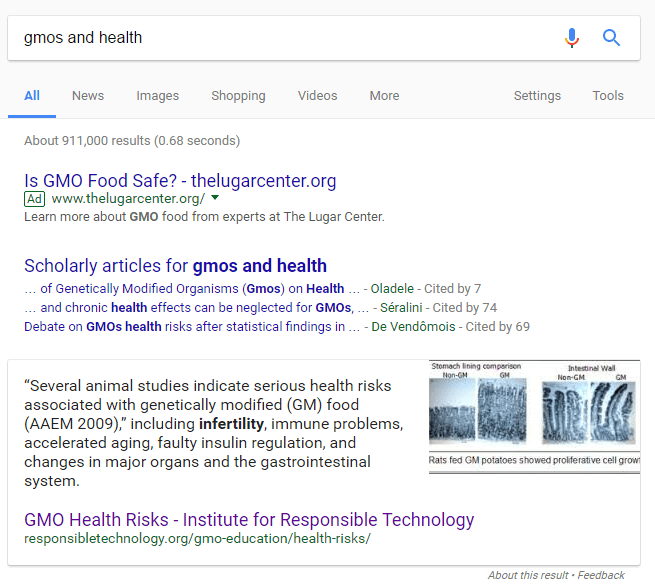
Task: Click the microphone voice search icon
Action: coord(572,38)
